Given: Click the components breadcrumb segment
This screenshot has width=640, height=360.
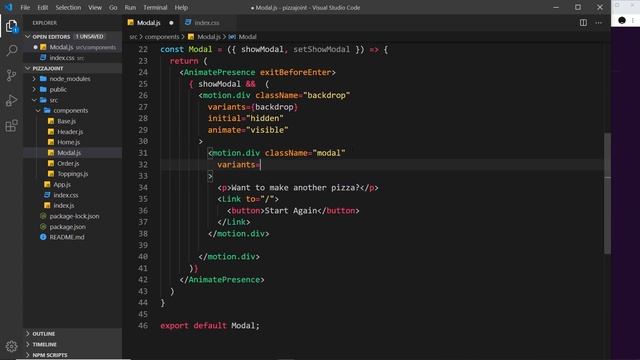Looking at the screenshot, I should click(162, 37).
